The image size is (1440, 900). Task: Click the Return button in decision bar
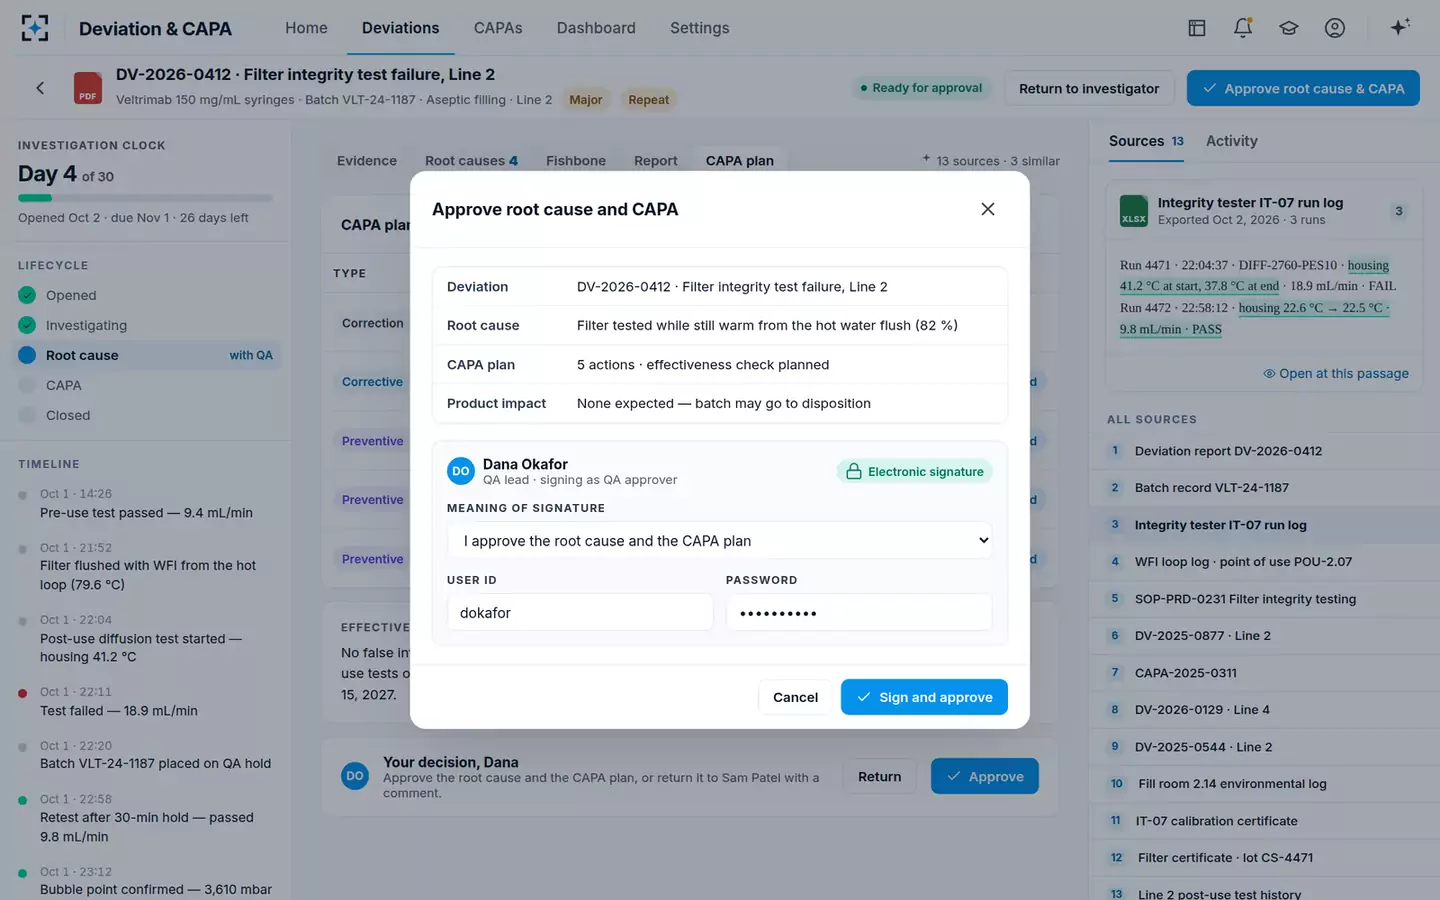tap(879, 776)
